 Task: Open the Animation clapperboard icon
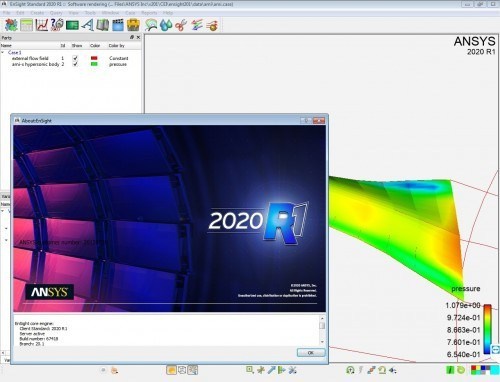pyautogui.click(x=118, y=25)
